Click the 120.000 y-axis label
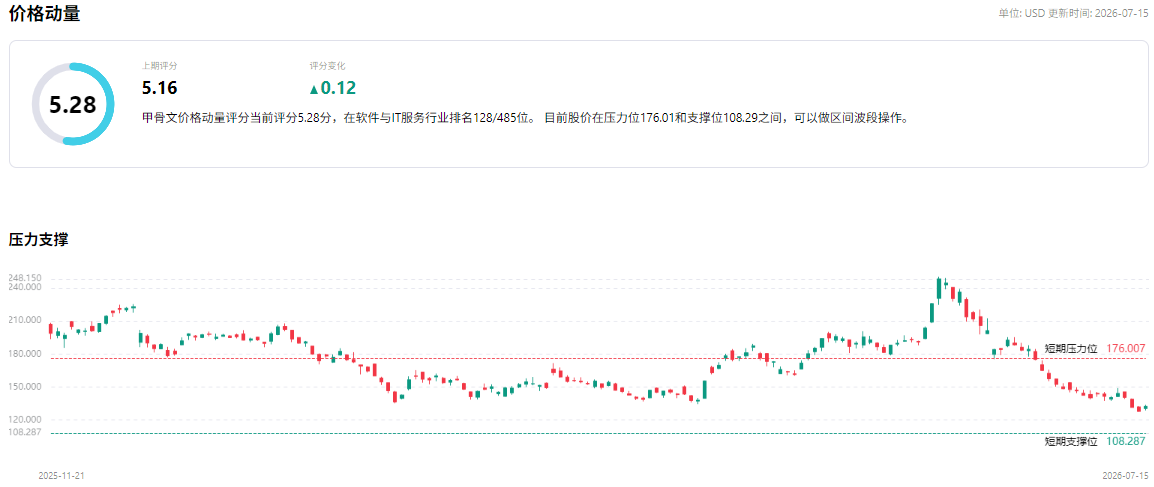 25,419
